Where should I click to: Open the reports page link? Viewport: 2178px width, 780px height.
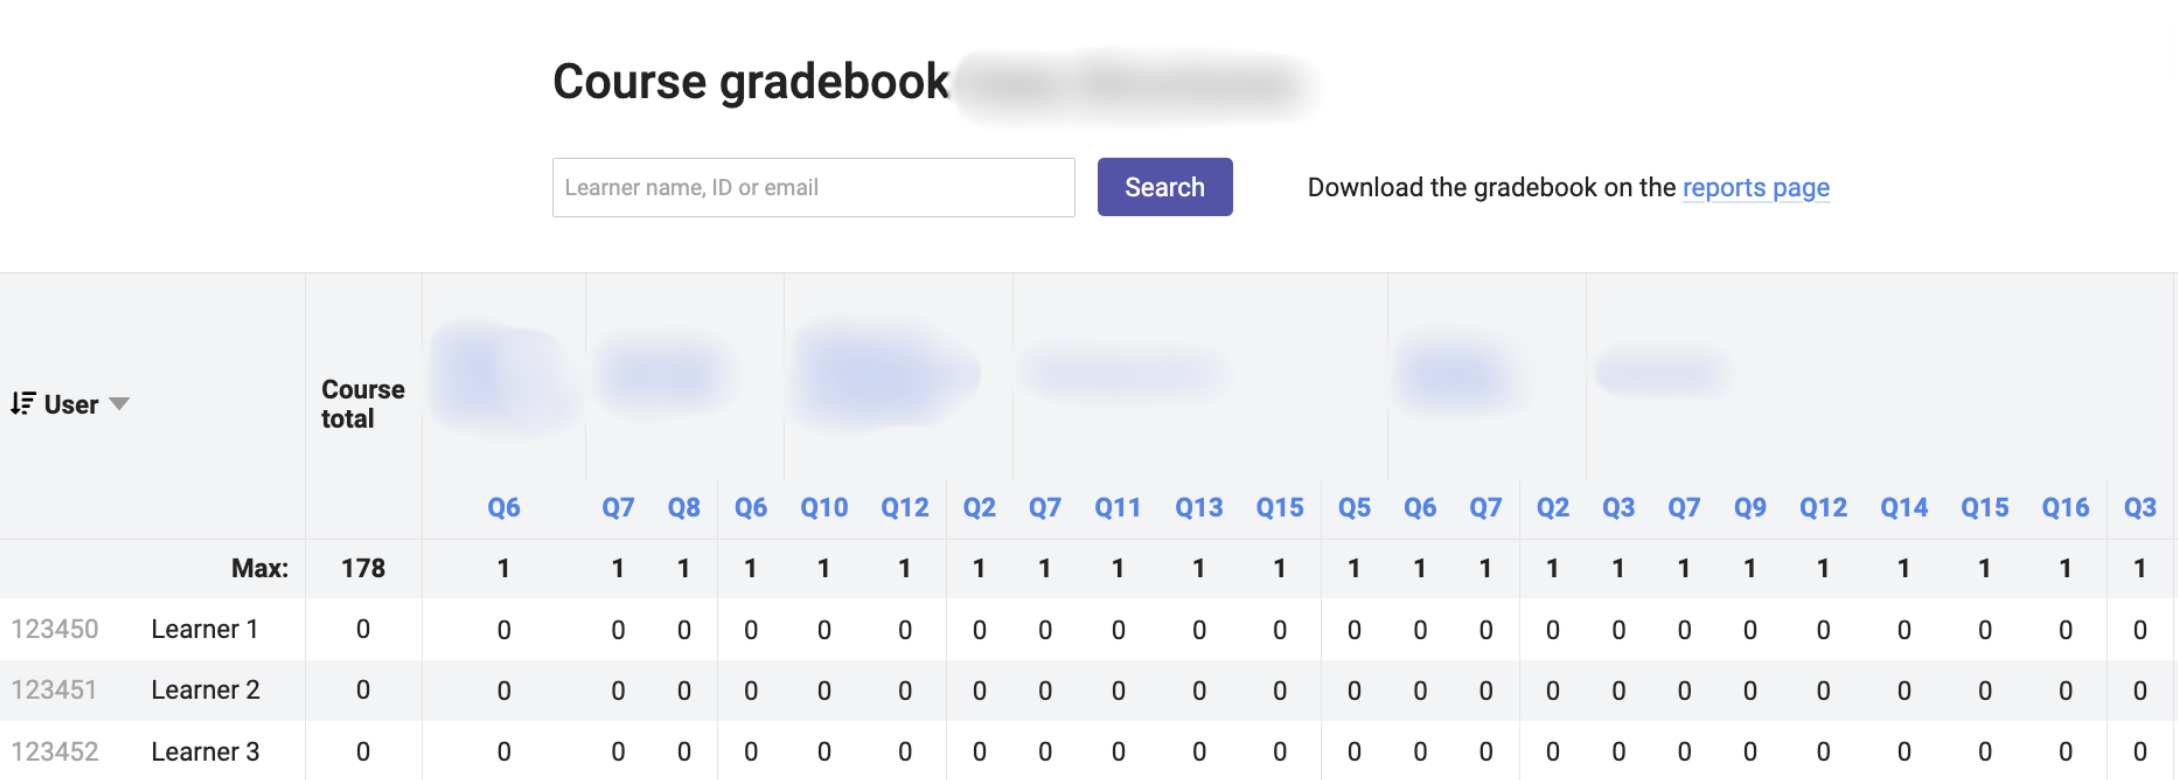click(1755, 187)
